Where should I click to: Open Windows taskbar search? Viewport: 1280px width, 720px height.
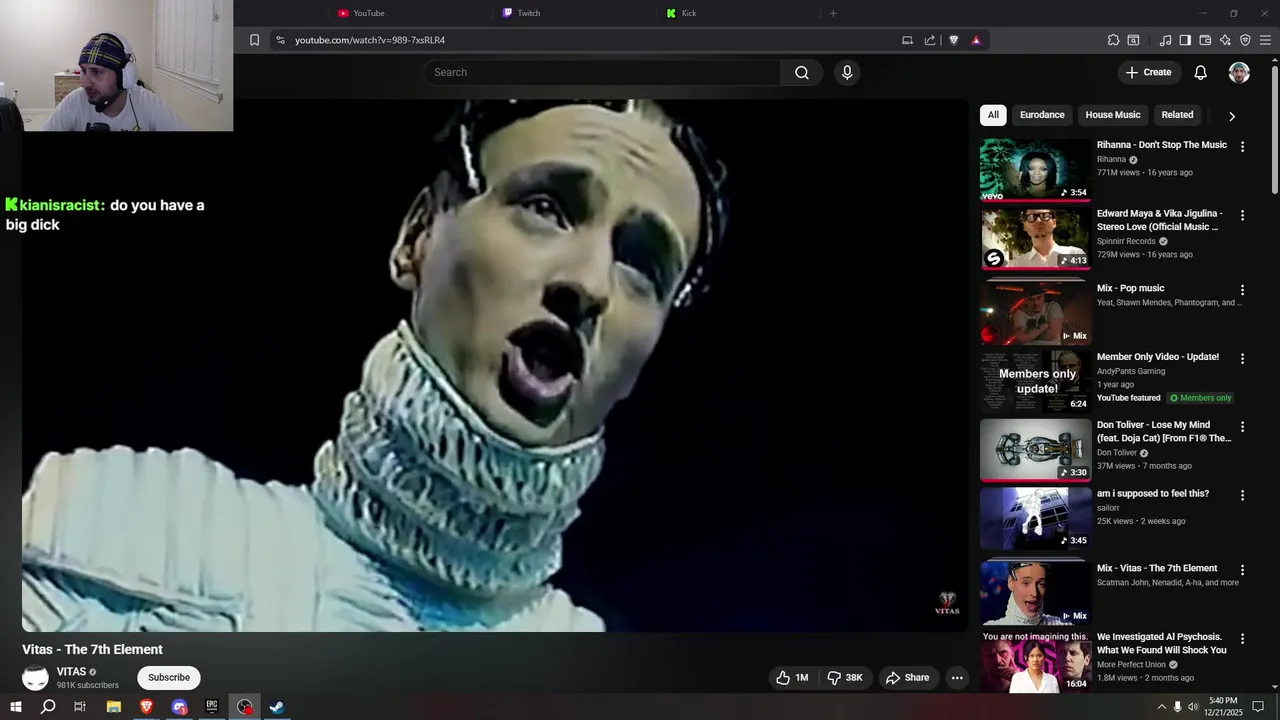point(48,707)
